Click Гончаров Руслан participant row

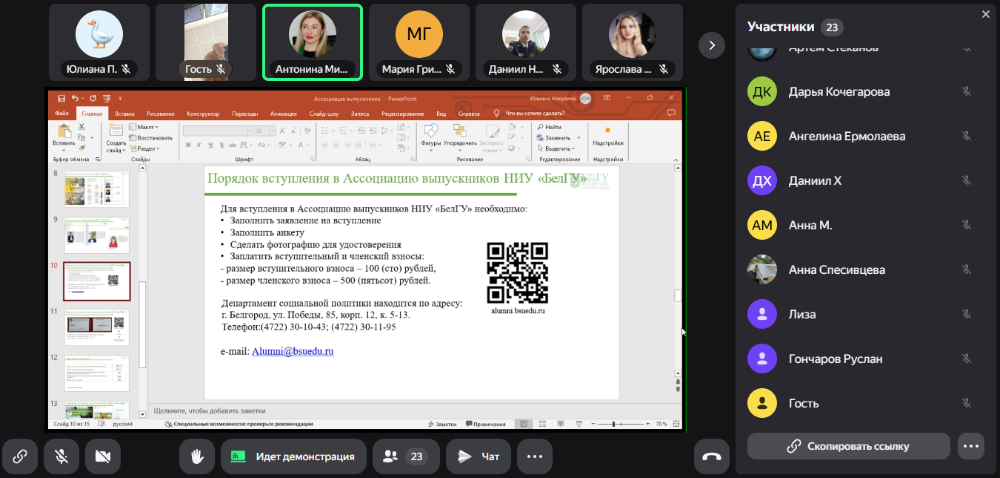point(860,359)
